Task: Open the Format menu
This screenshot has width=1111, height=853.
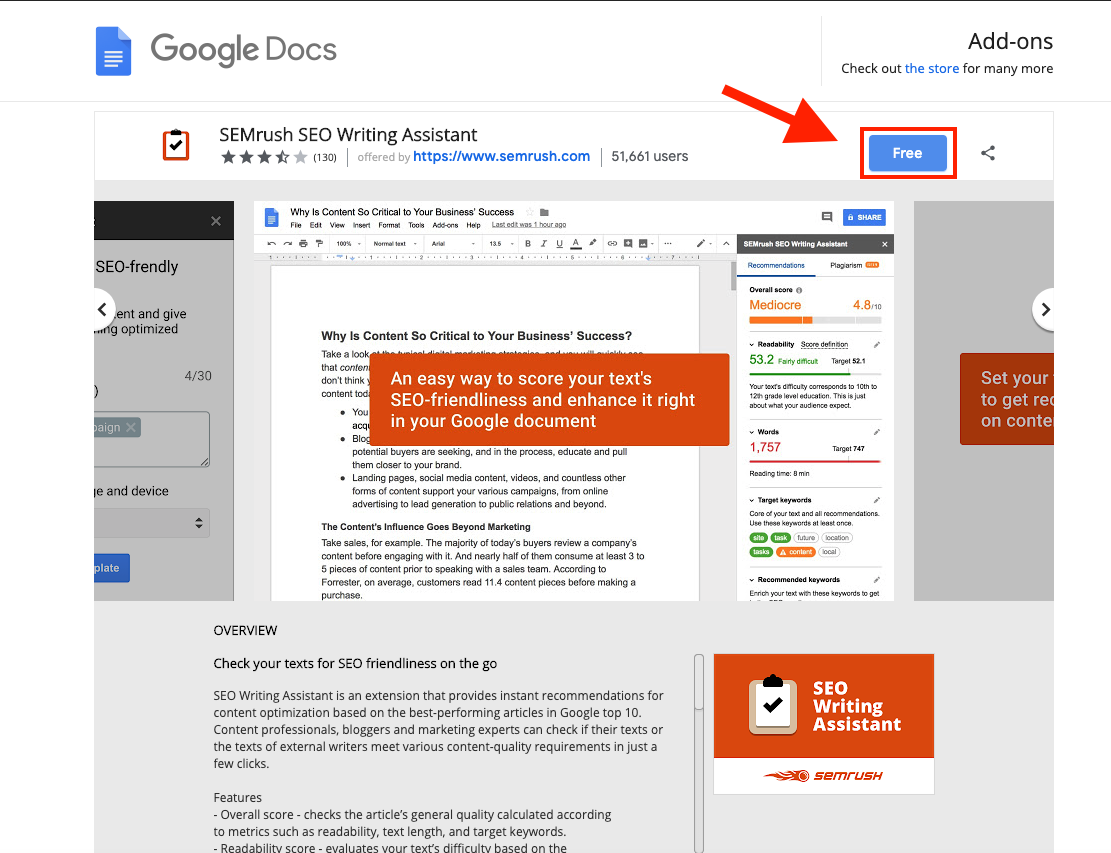Action: coord(389,225)
